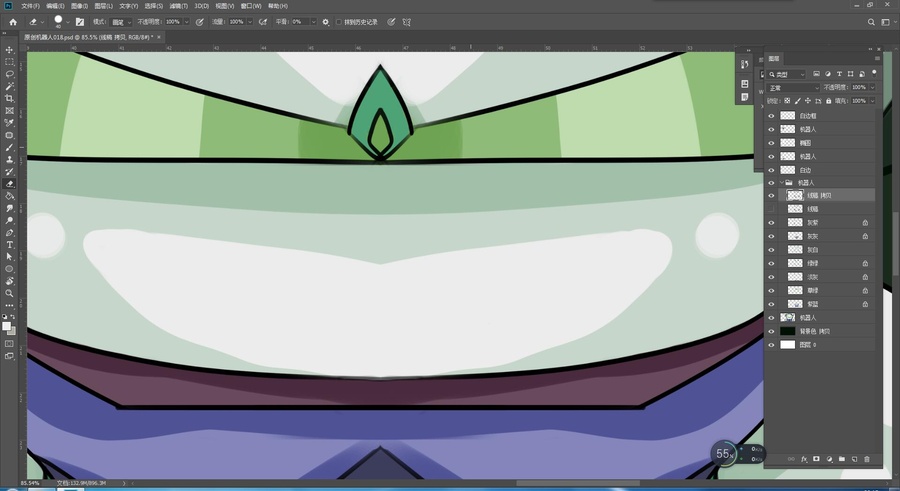Toggle Quick Mask mode

pyautogui.click(x=9, y=343)
